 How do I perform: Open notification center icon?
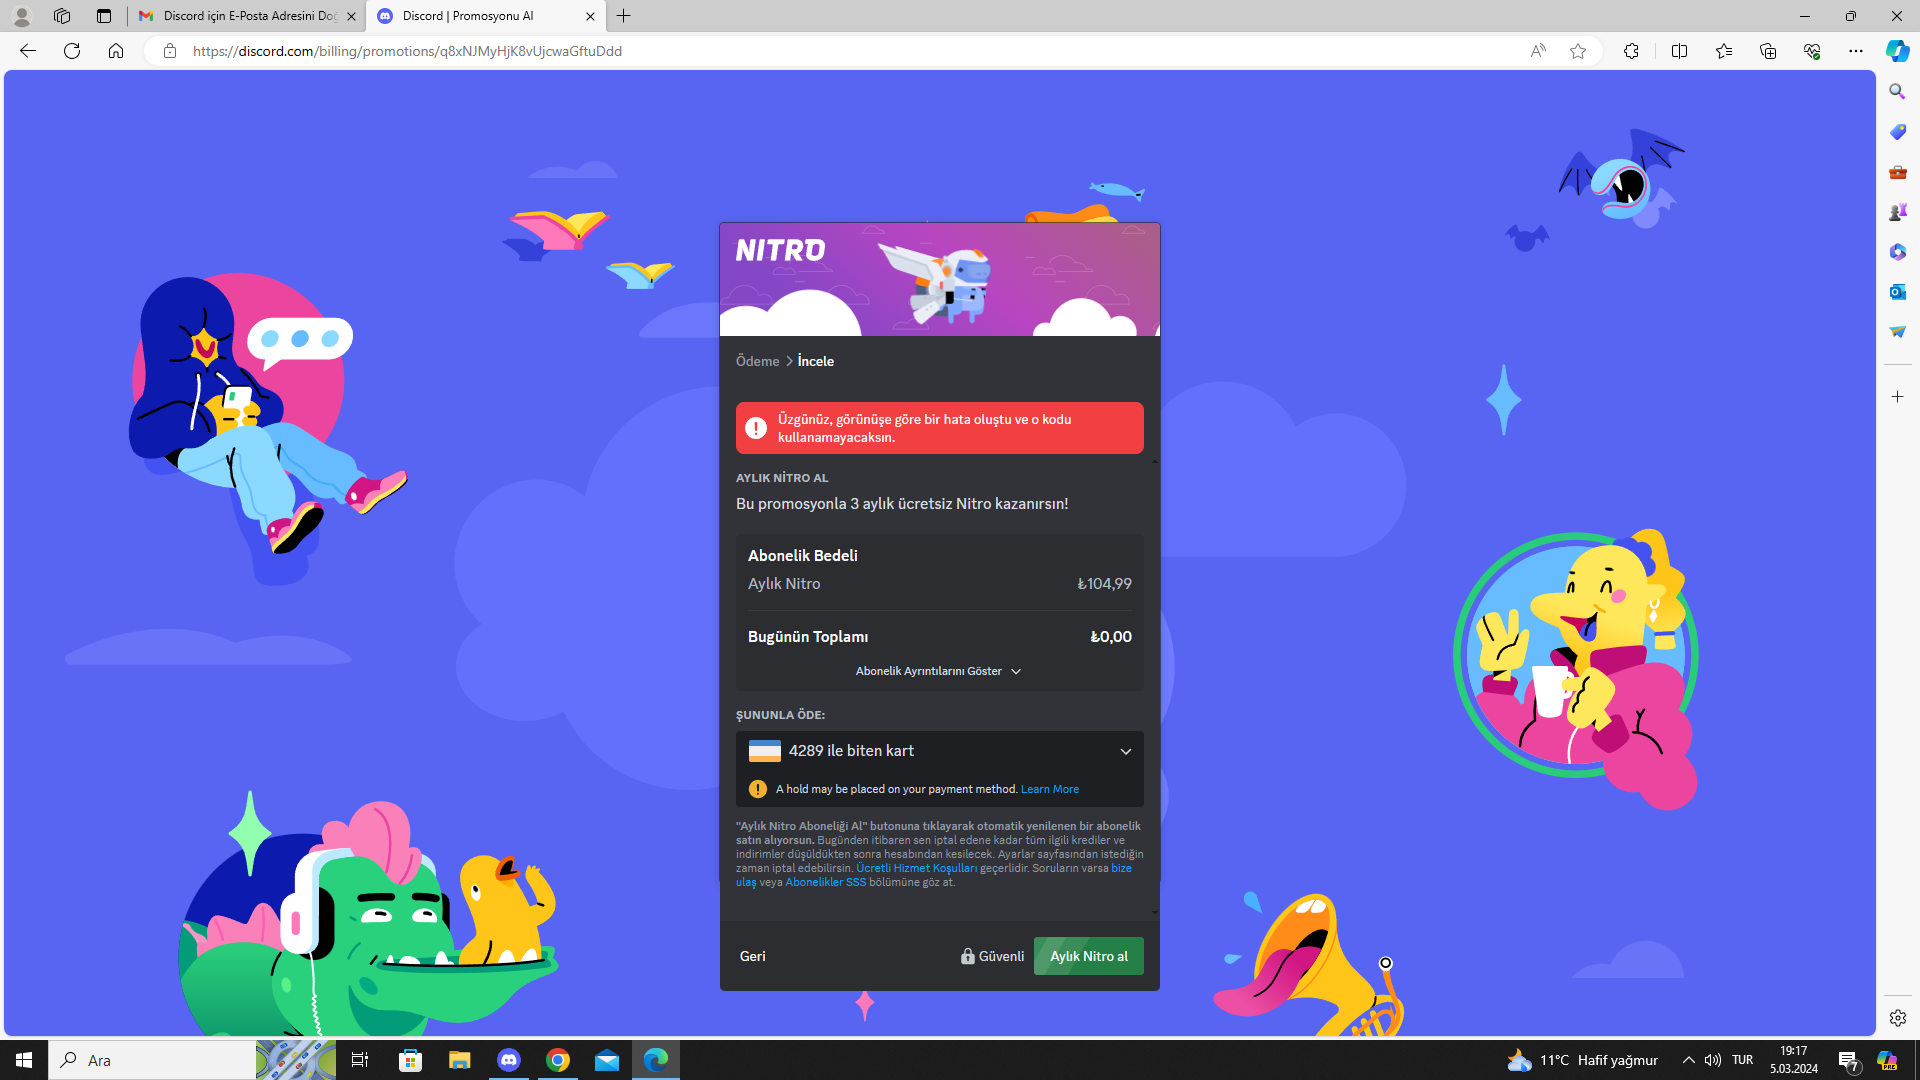point(1848,1060)
